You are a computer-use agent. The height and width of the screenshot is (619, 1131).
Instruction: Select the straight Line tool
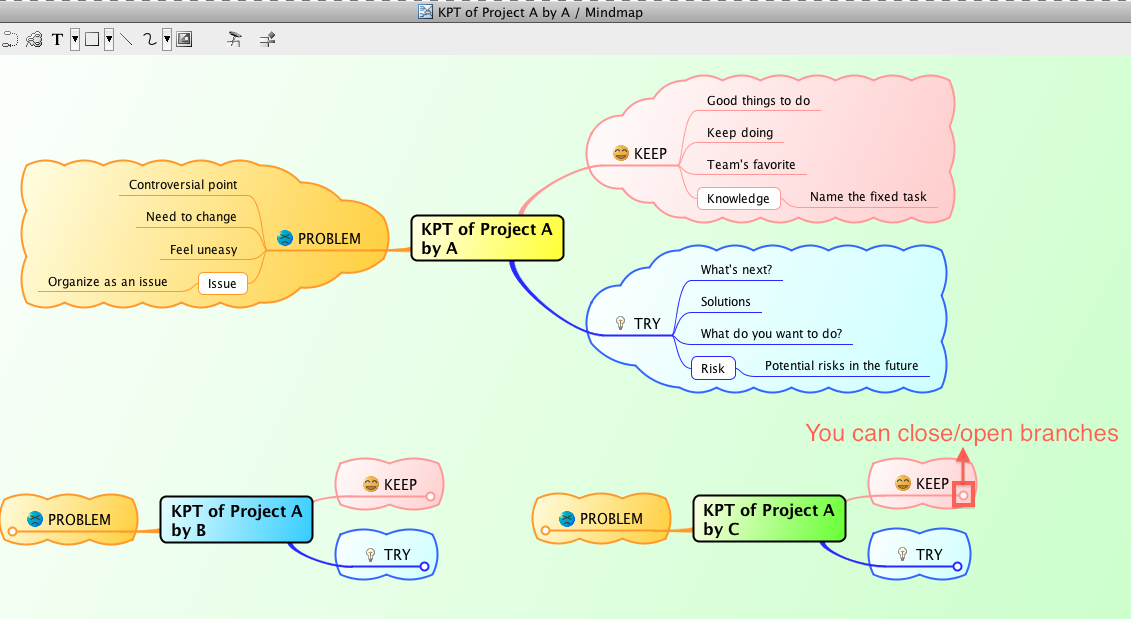tap(127, 40)
